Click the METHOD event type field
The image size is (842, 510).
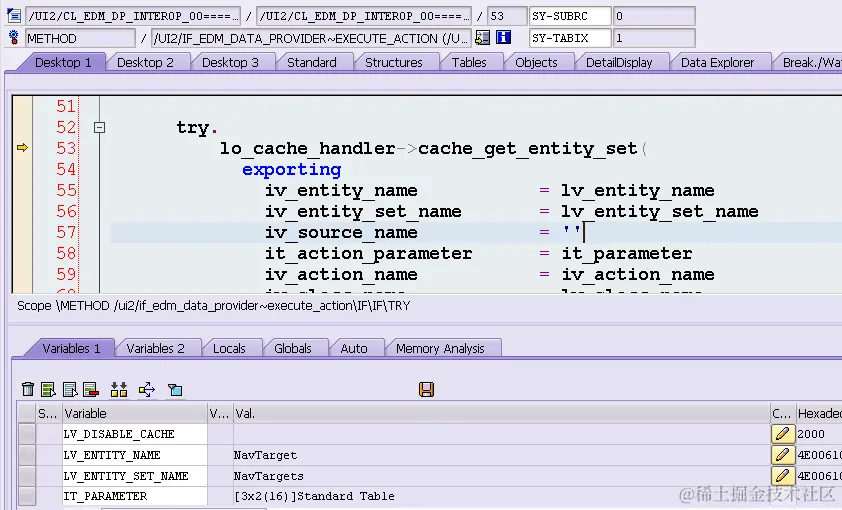(x=80, y=38)
